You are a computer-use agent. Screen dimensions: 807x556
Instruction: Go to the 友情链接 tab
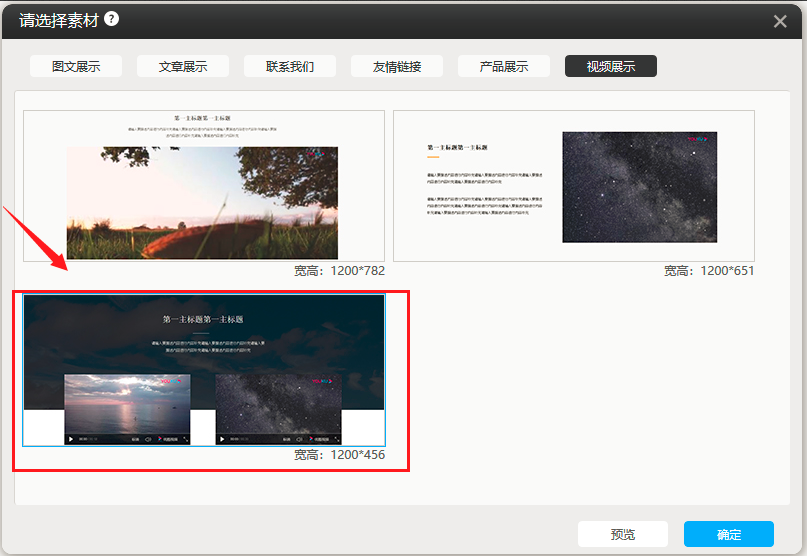[397, 67]
